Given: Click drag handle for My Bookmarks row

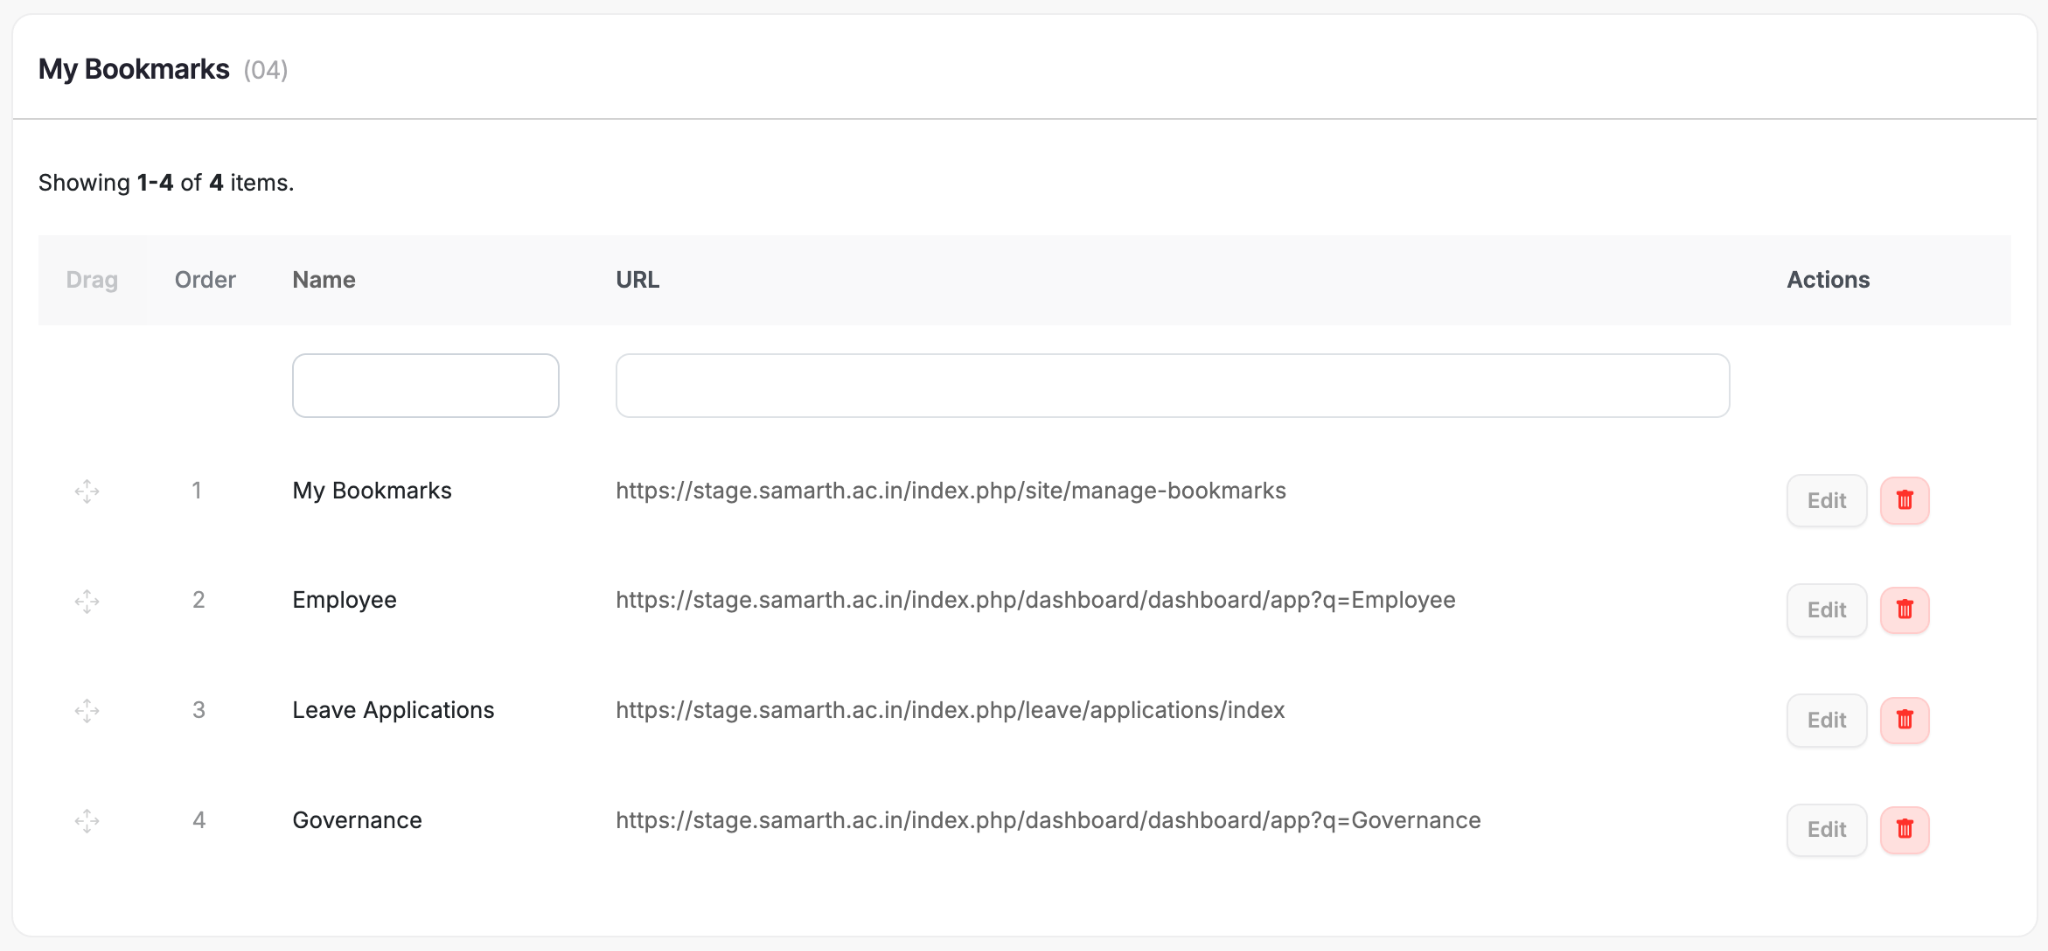Looking at the screenshot, I should click(x=87, y=491).
